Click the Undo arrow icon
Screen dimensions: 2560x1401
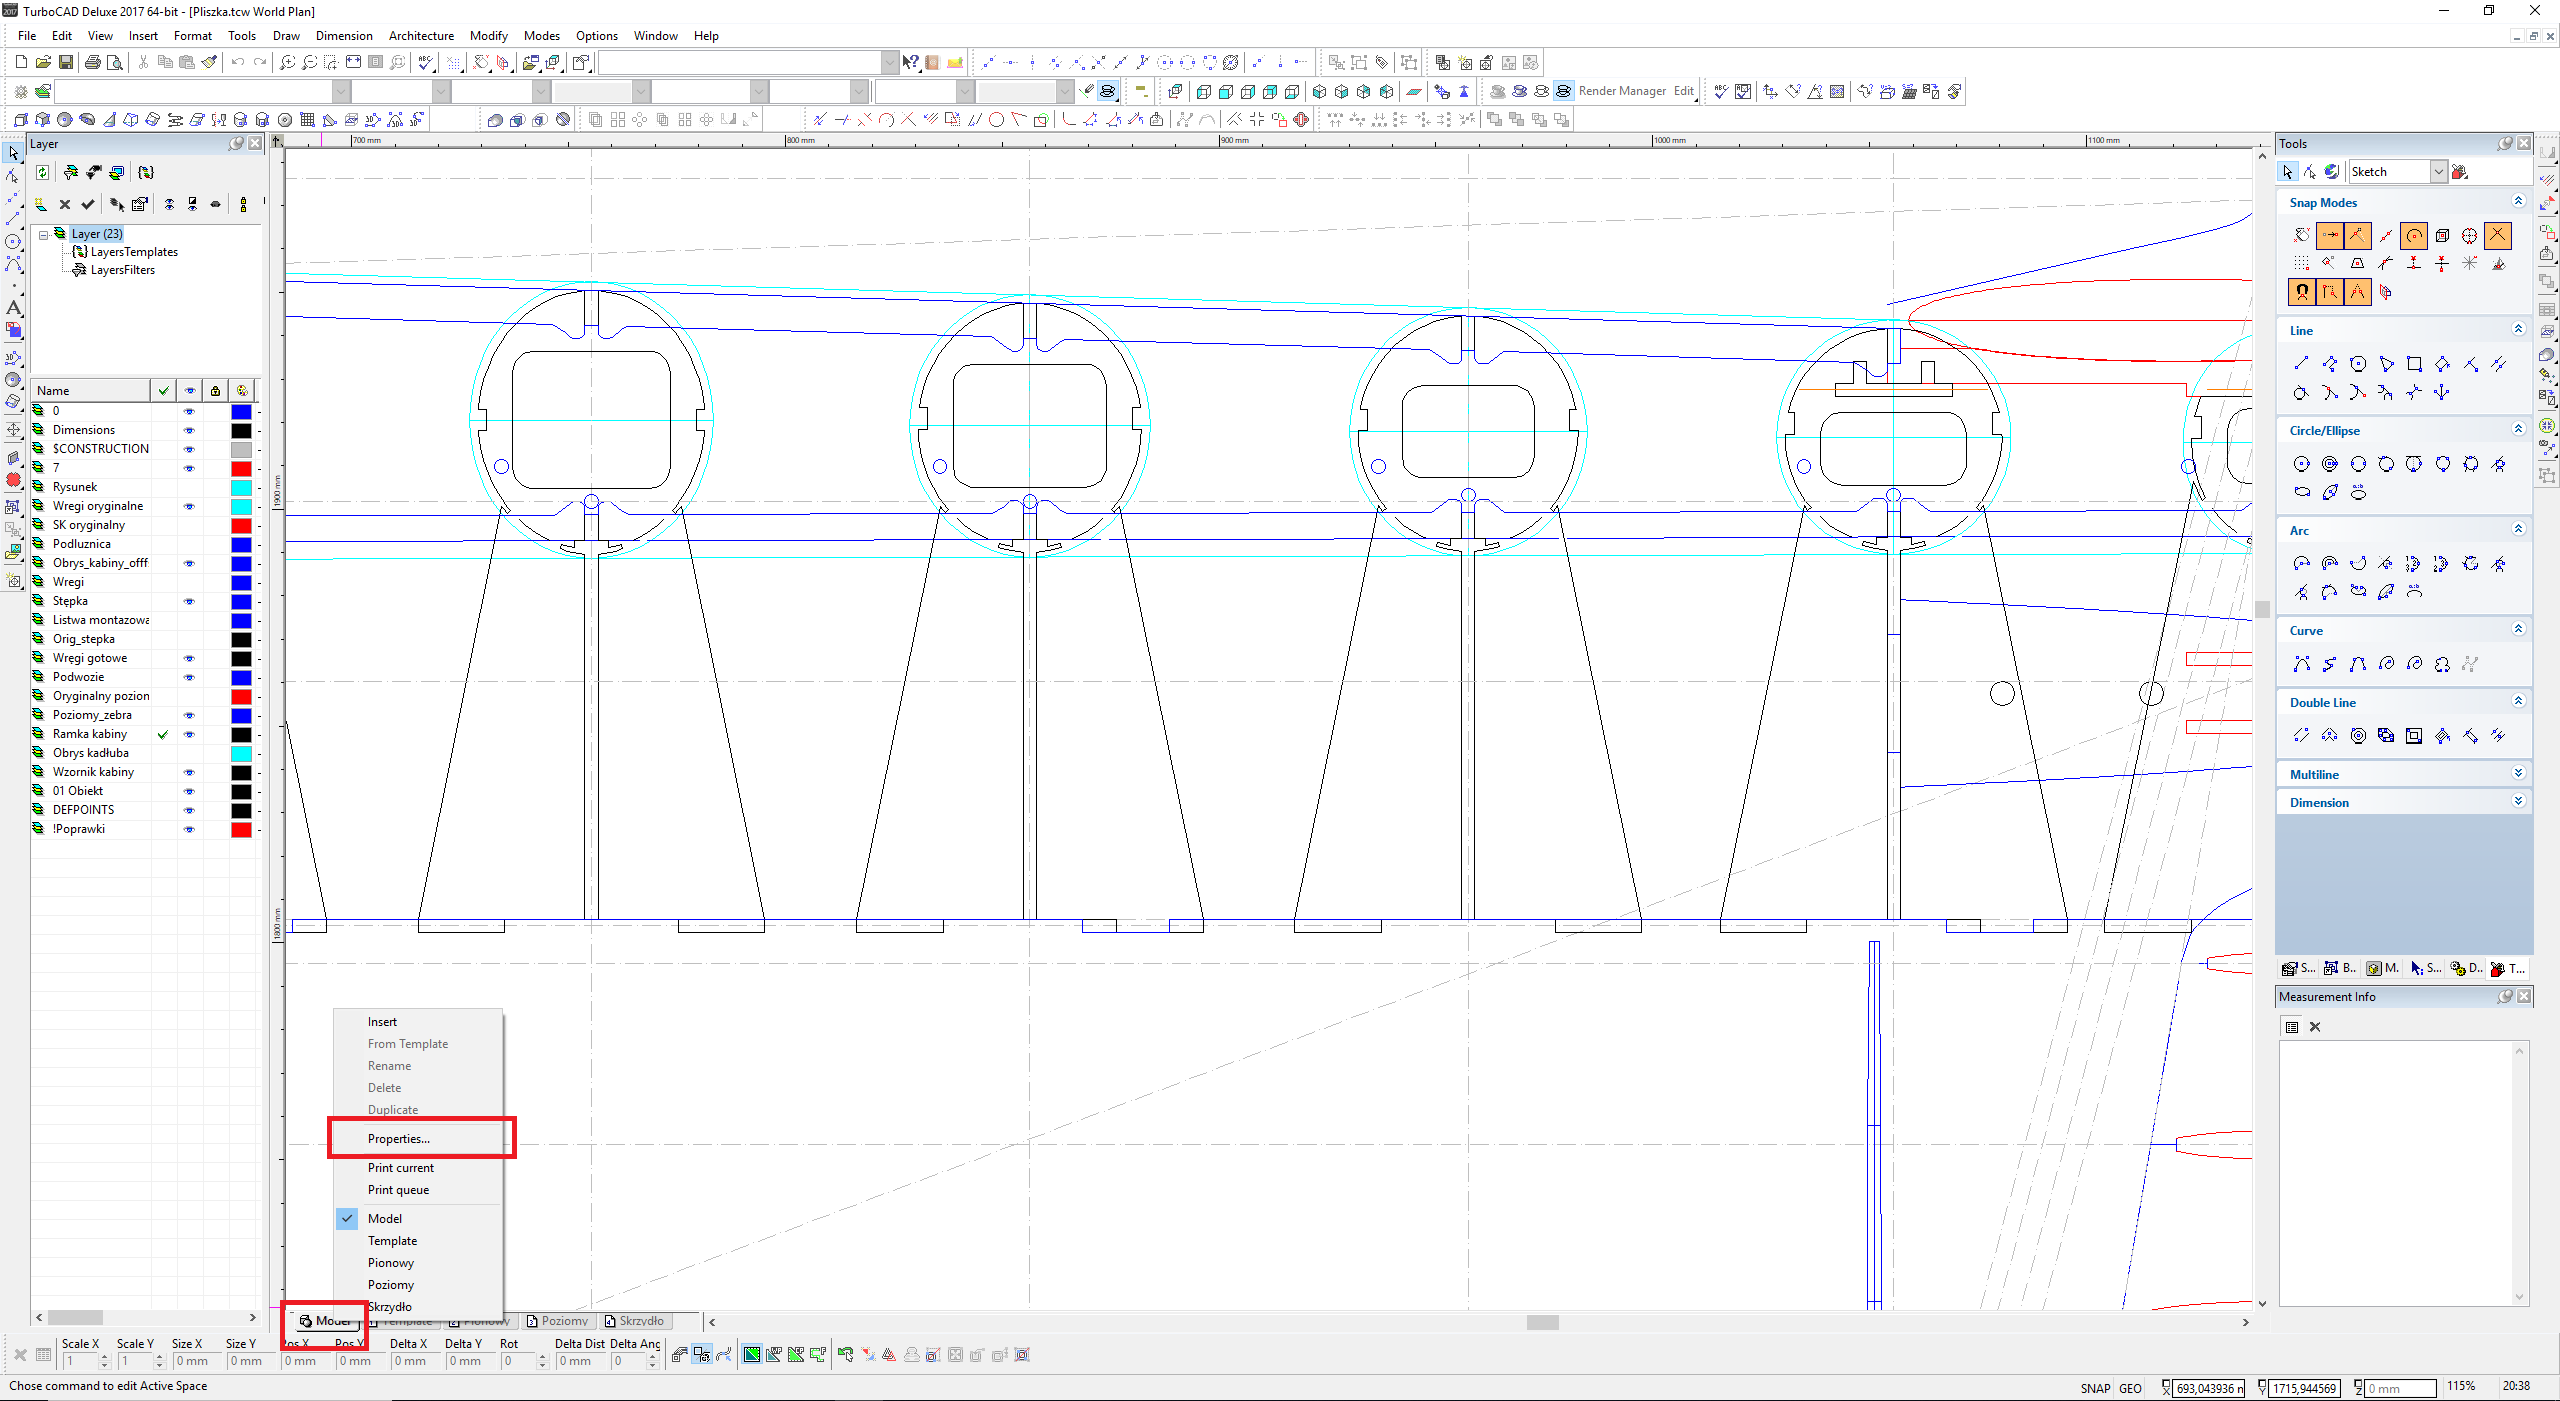pos(237,62)
